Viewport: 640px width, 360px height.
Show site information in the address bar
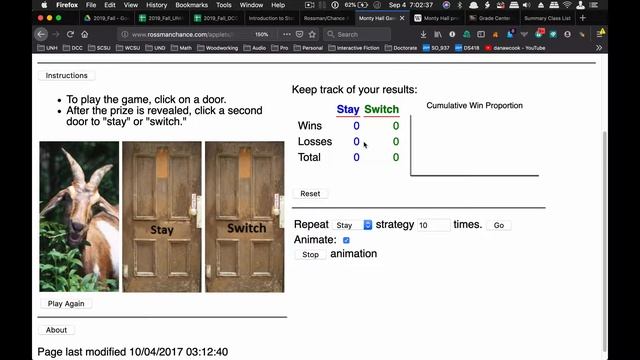[125, 34]
